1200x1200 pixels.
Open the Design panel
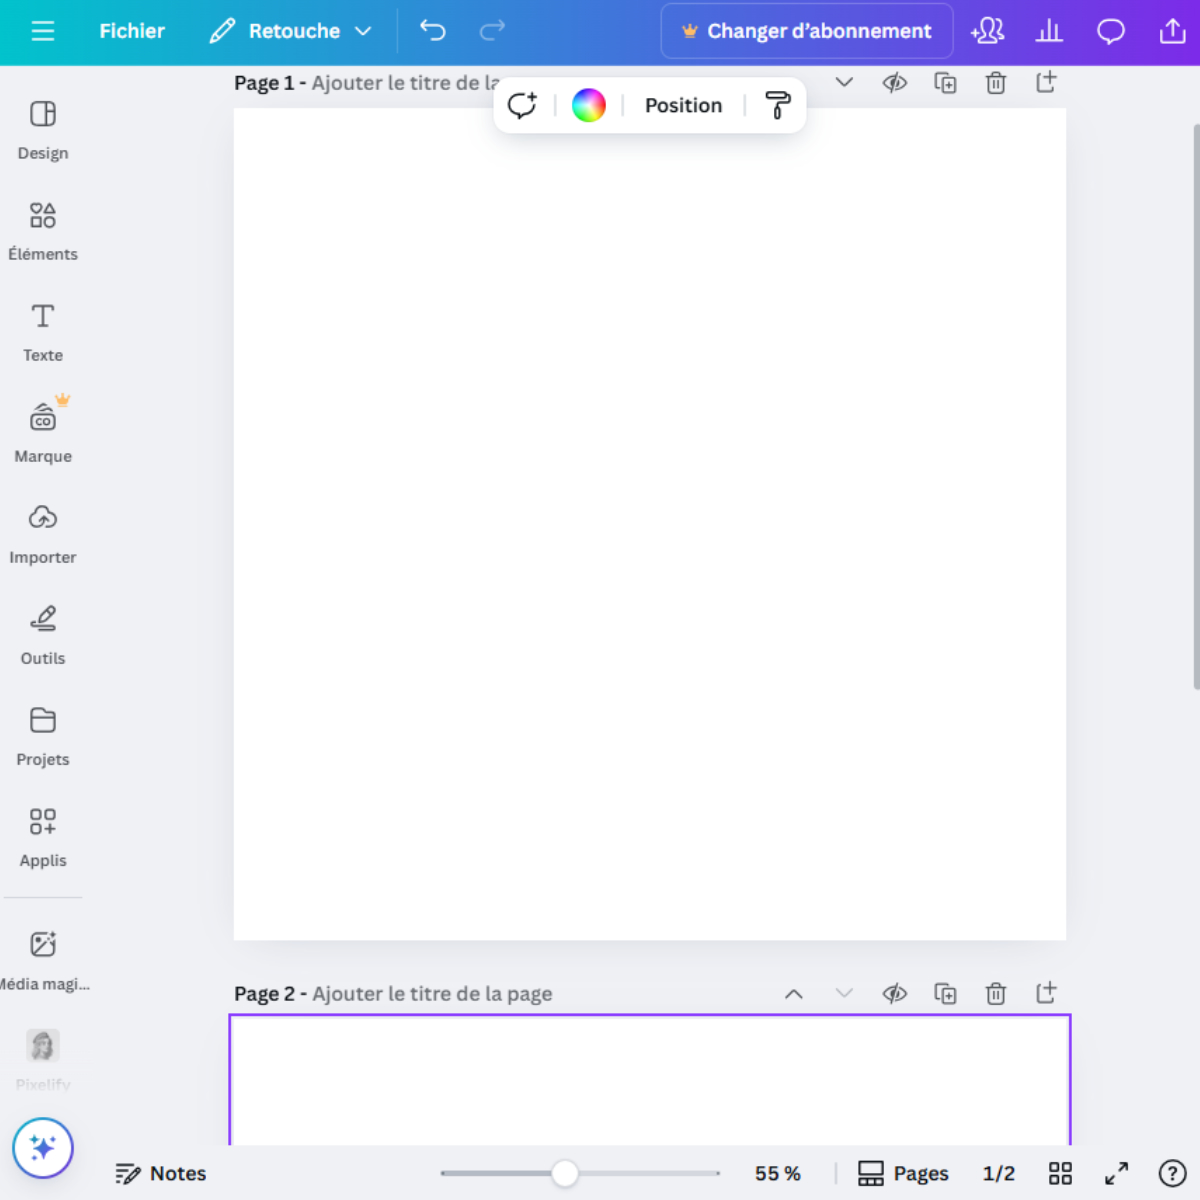click(x=43, y=130)
